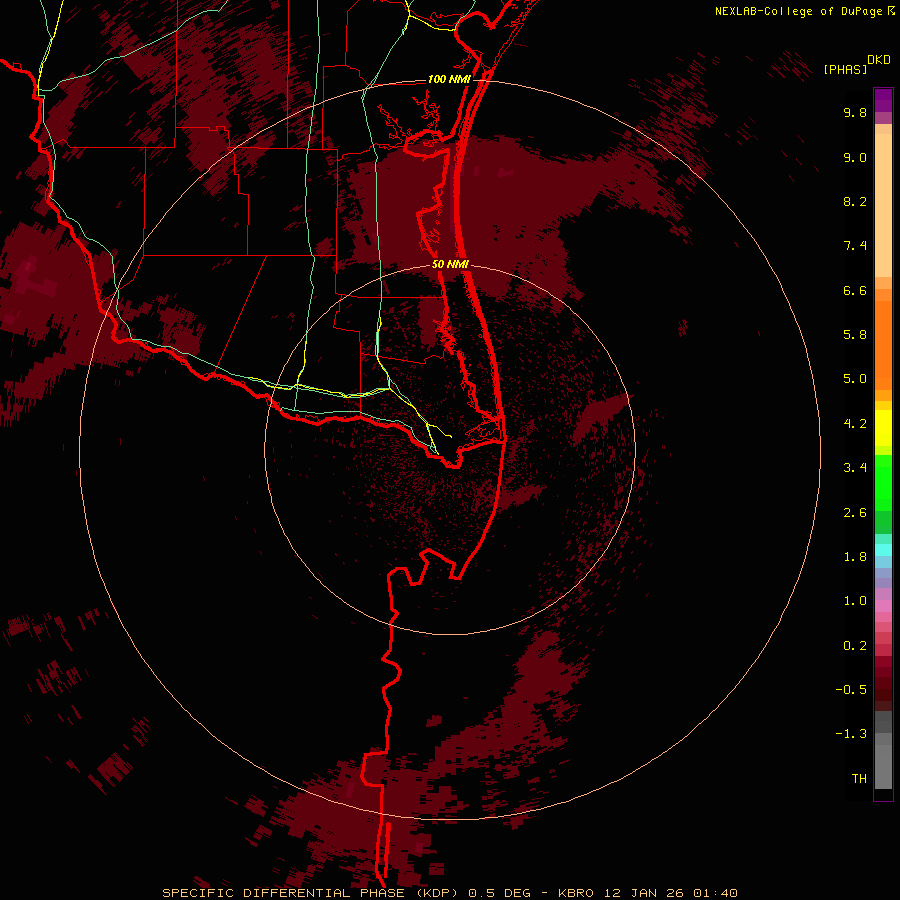
Task: Pick the yellow legend color band
Action: (x=883, y=428)
